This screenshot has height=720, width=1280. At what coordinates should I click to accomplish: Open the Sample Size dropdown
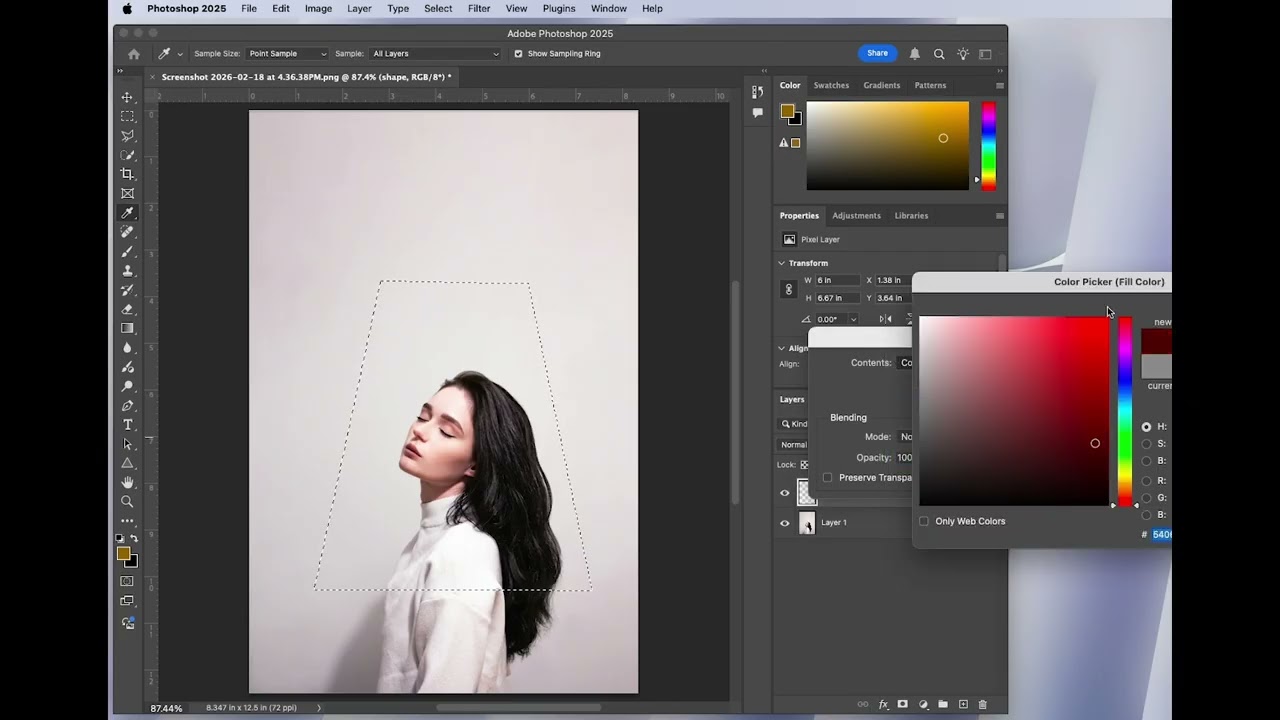(x=286, y=54)
